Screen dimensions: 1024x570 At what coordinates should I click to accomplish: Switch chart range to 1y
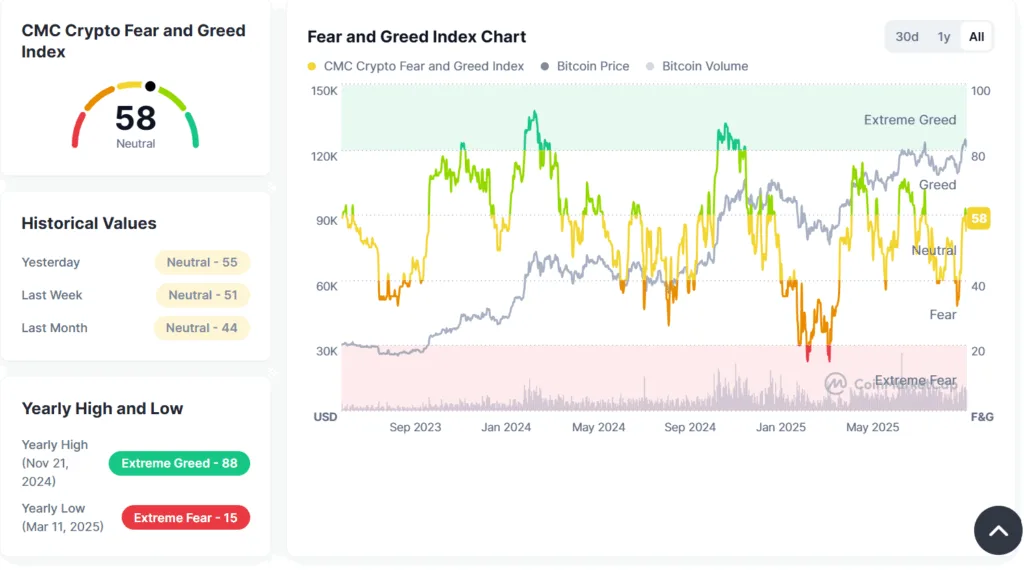(x=943, y=37)
